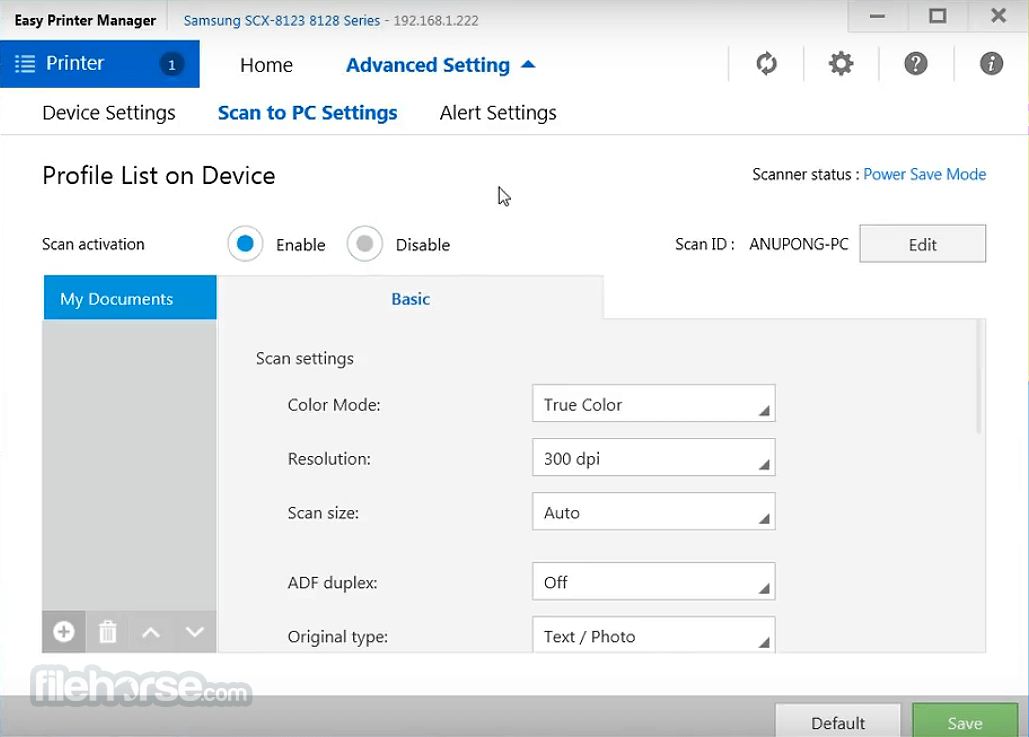The height and width of the screenshot is (737, 1029).
Task: Delete profile using the trash icon
Action: click(108, 632)
